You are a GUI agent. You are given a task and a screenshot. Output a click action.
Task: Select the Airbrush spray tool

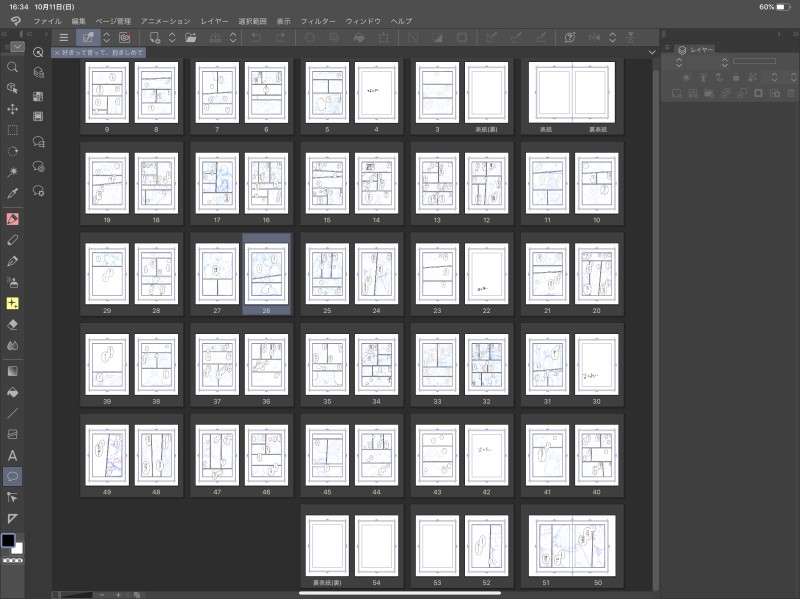(x=12, y=282)
